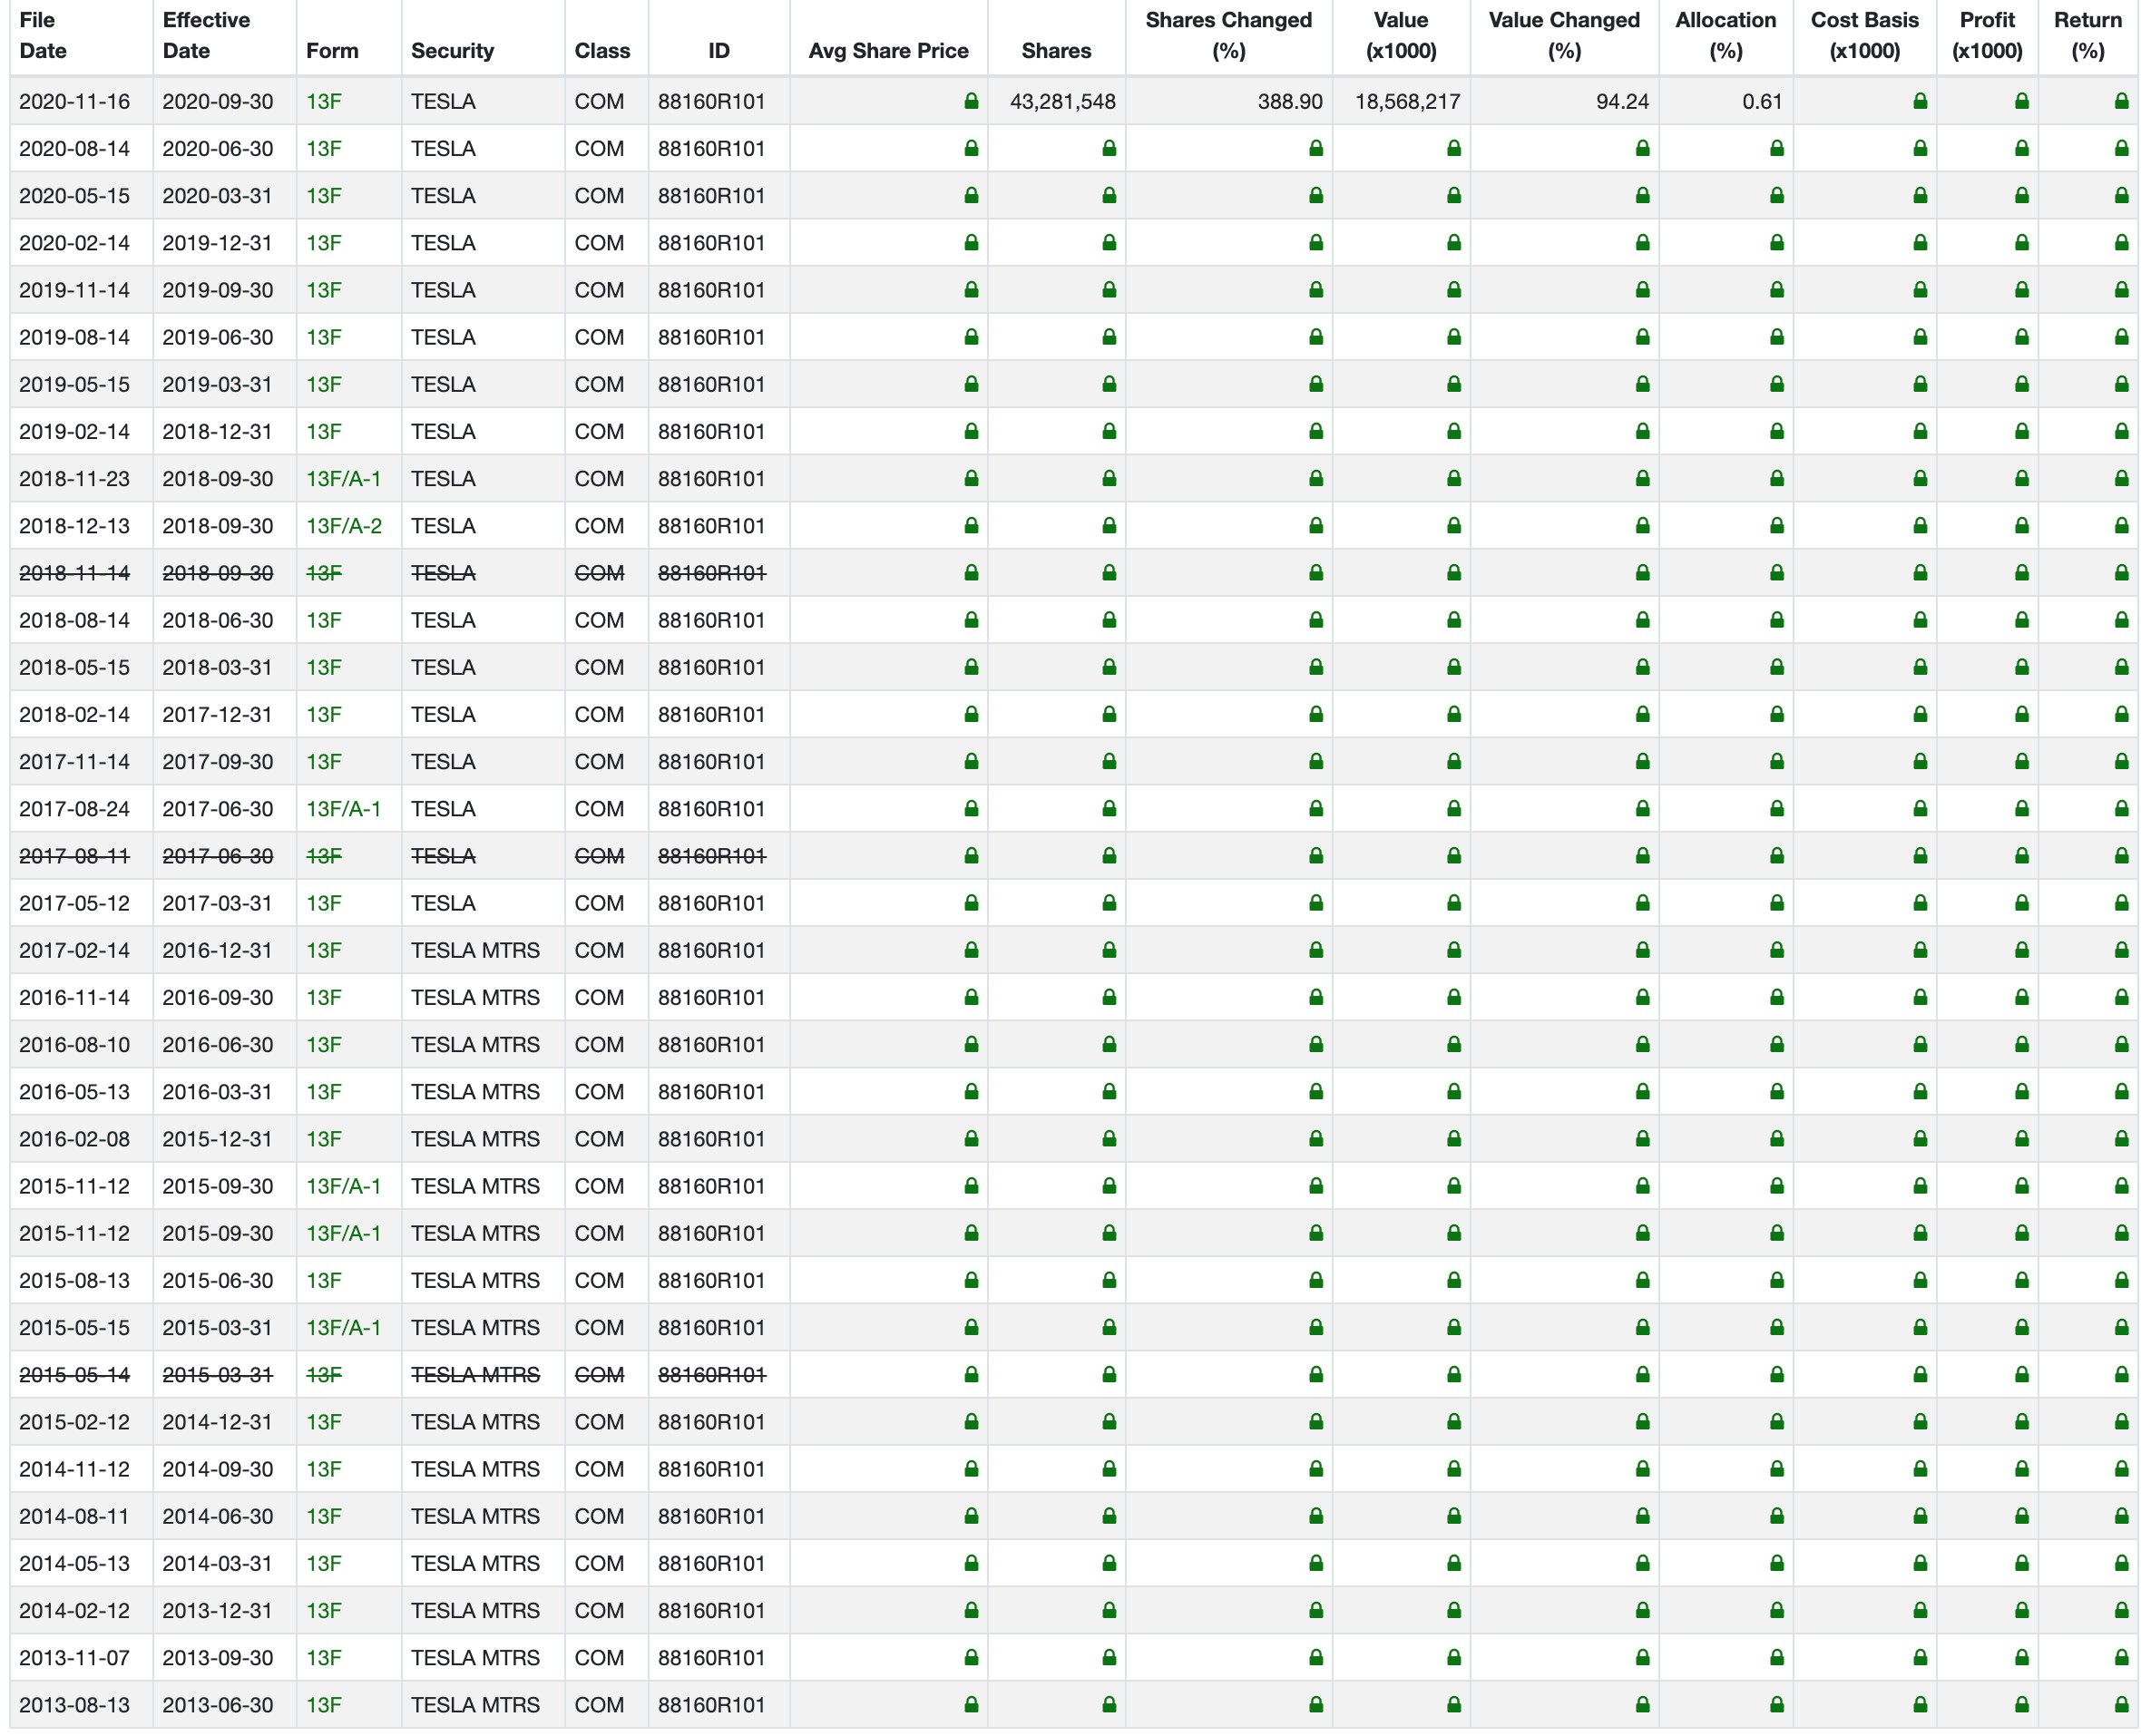Click the Shares lock icon in the 2014-05-13 row
2141x1736 pixels.
[1108, 1563]
